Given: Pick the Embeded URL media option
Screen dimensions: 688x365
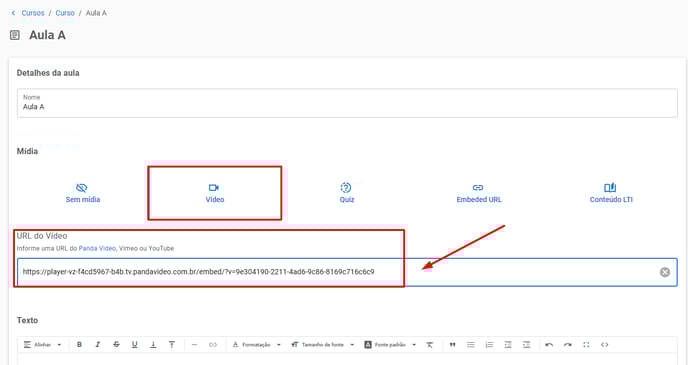Looking at the screenshot, I should pos(479,193).
